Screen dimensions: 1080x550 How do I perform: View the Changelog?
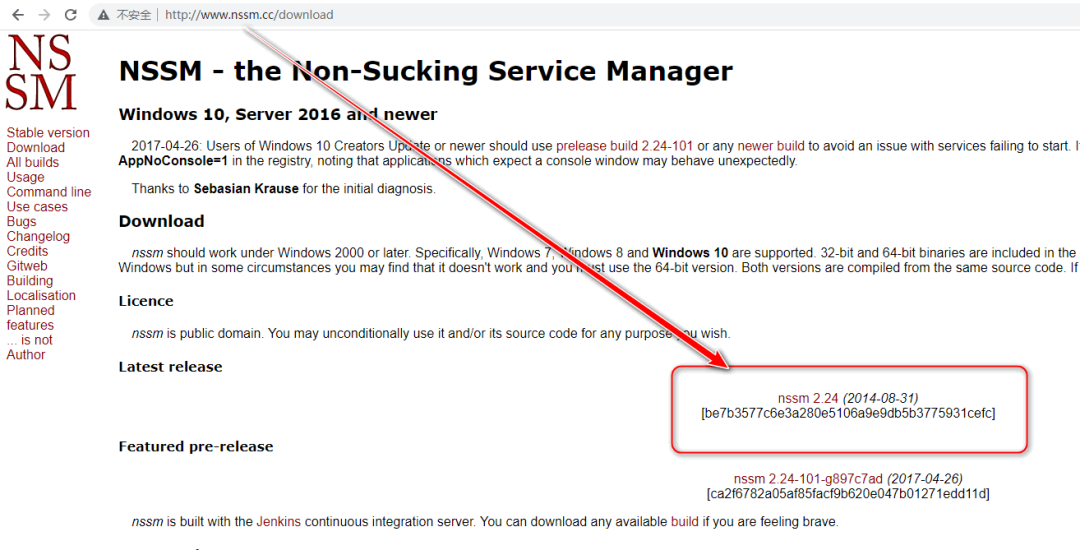point(38,237)
